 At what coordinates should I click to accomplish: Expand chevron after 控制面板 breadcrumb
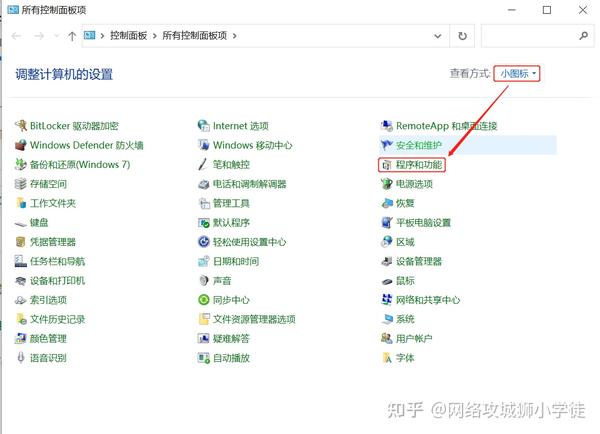click(155, 36)
